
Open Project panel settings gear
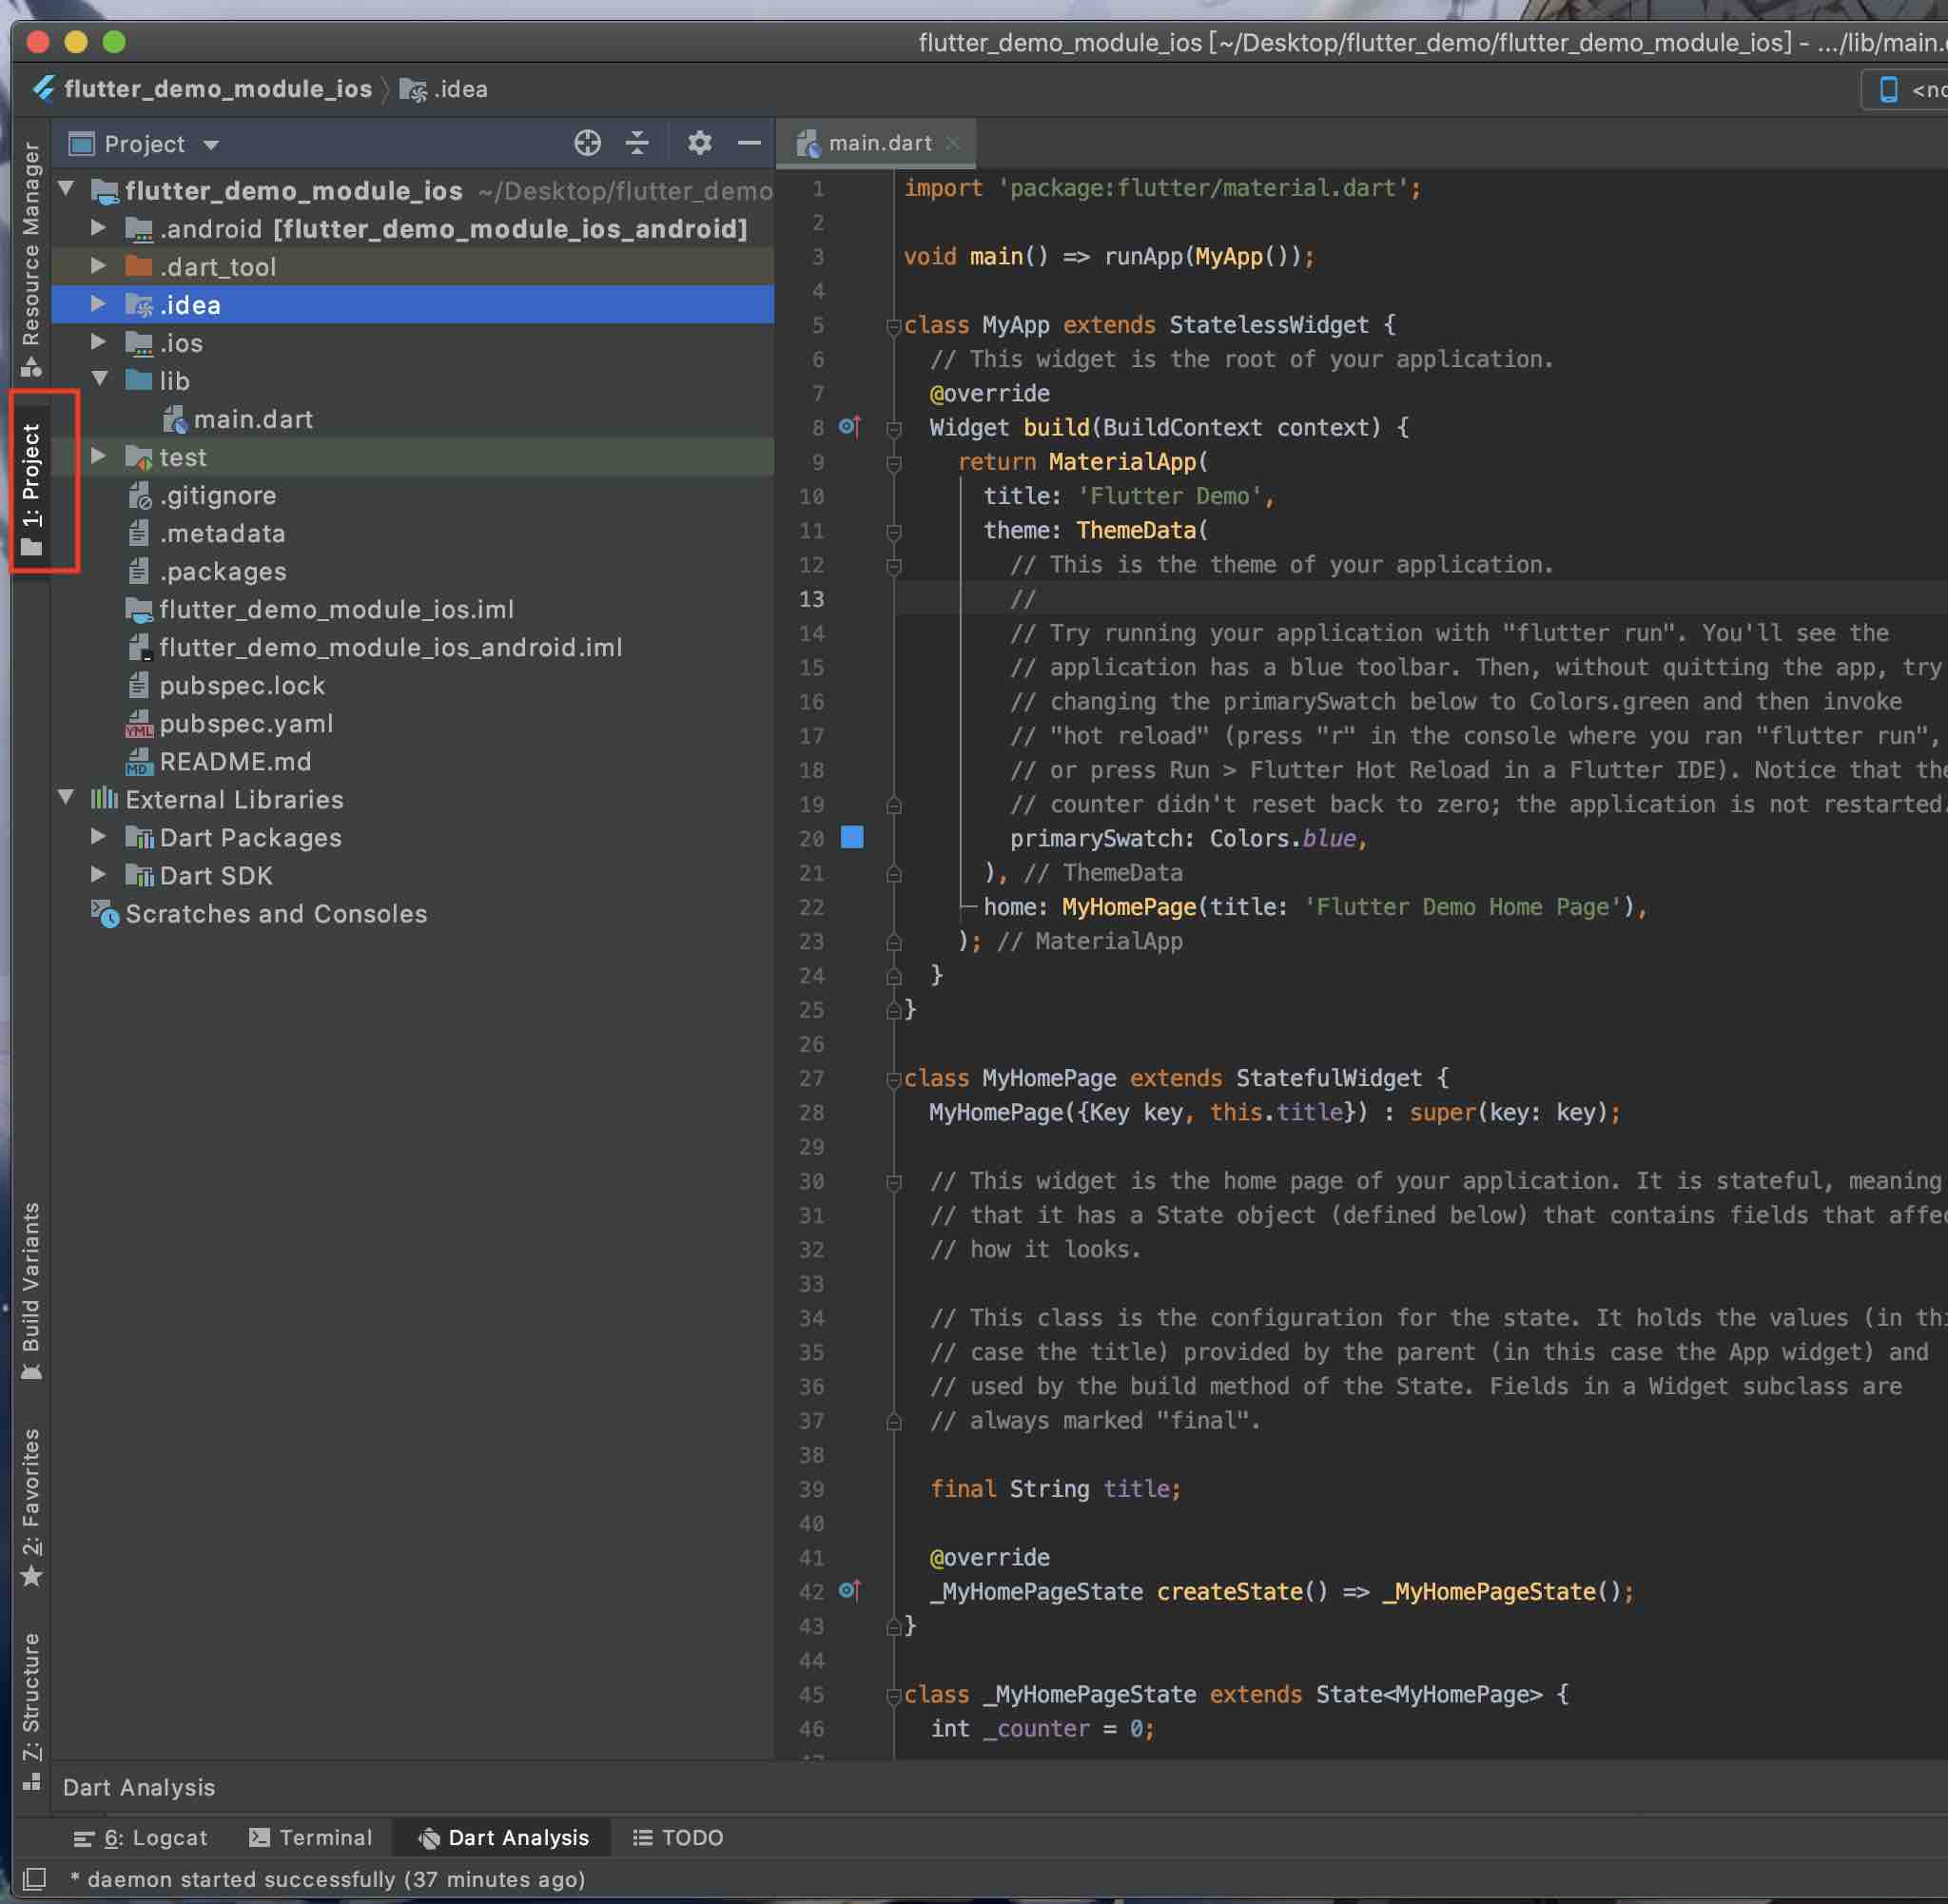click(x=699, y=143)
